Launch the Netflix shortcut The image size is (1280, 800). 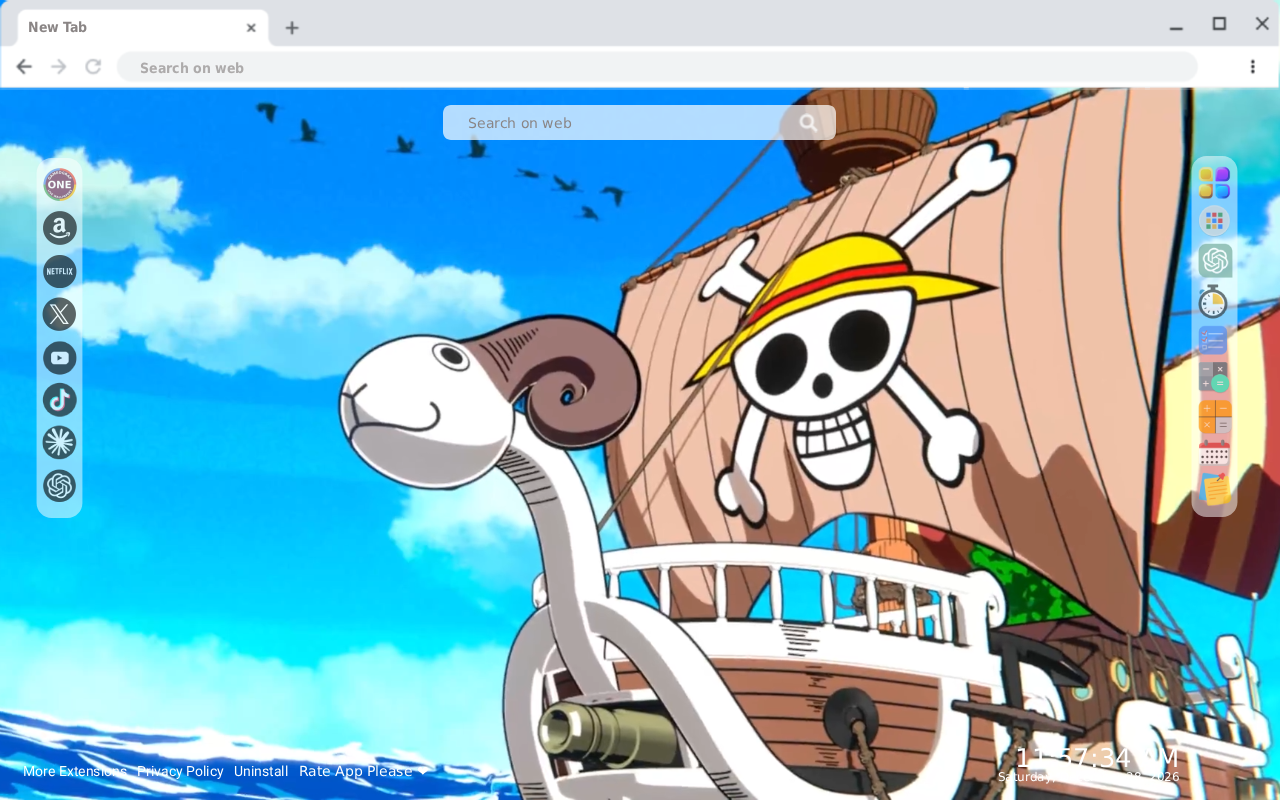(x=60, y=271)
